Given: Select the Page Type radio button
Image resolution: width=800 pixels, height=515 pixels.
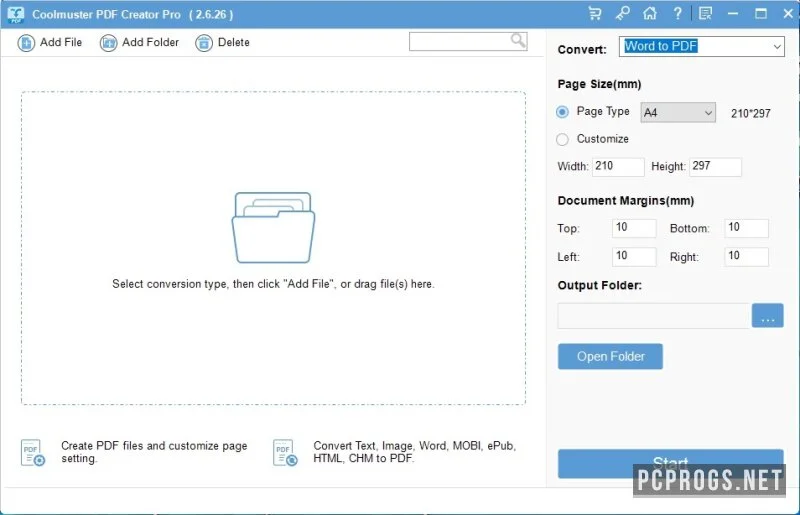Looking at the screenshot, I should pyautogui.click(x=562, y=112).
